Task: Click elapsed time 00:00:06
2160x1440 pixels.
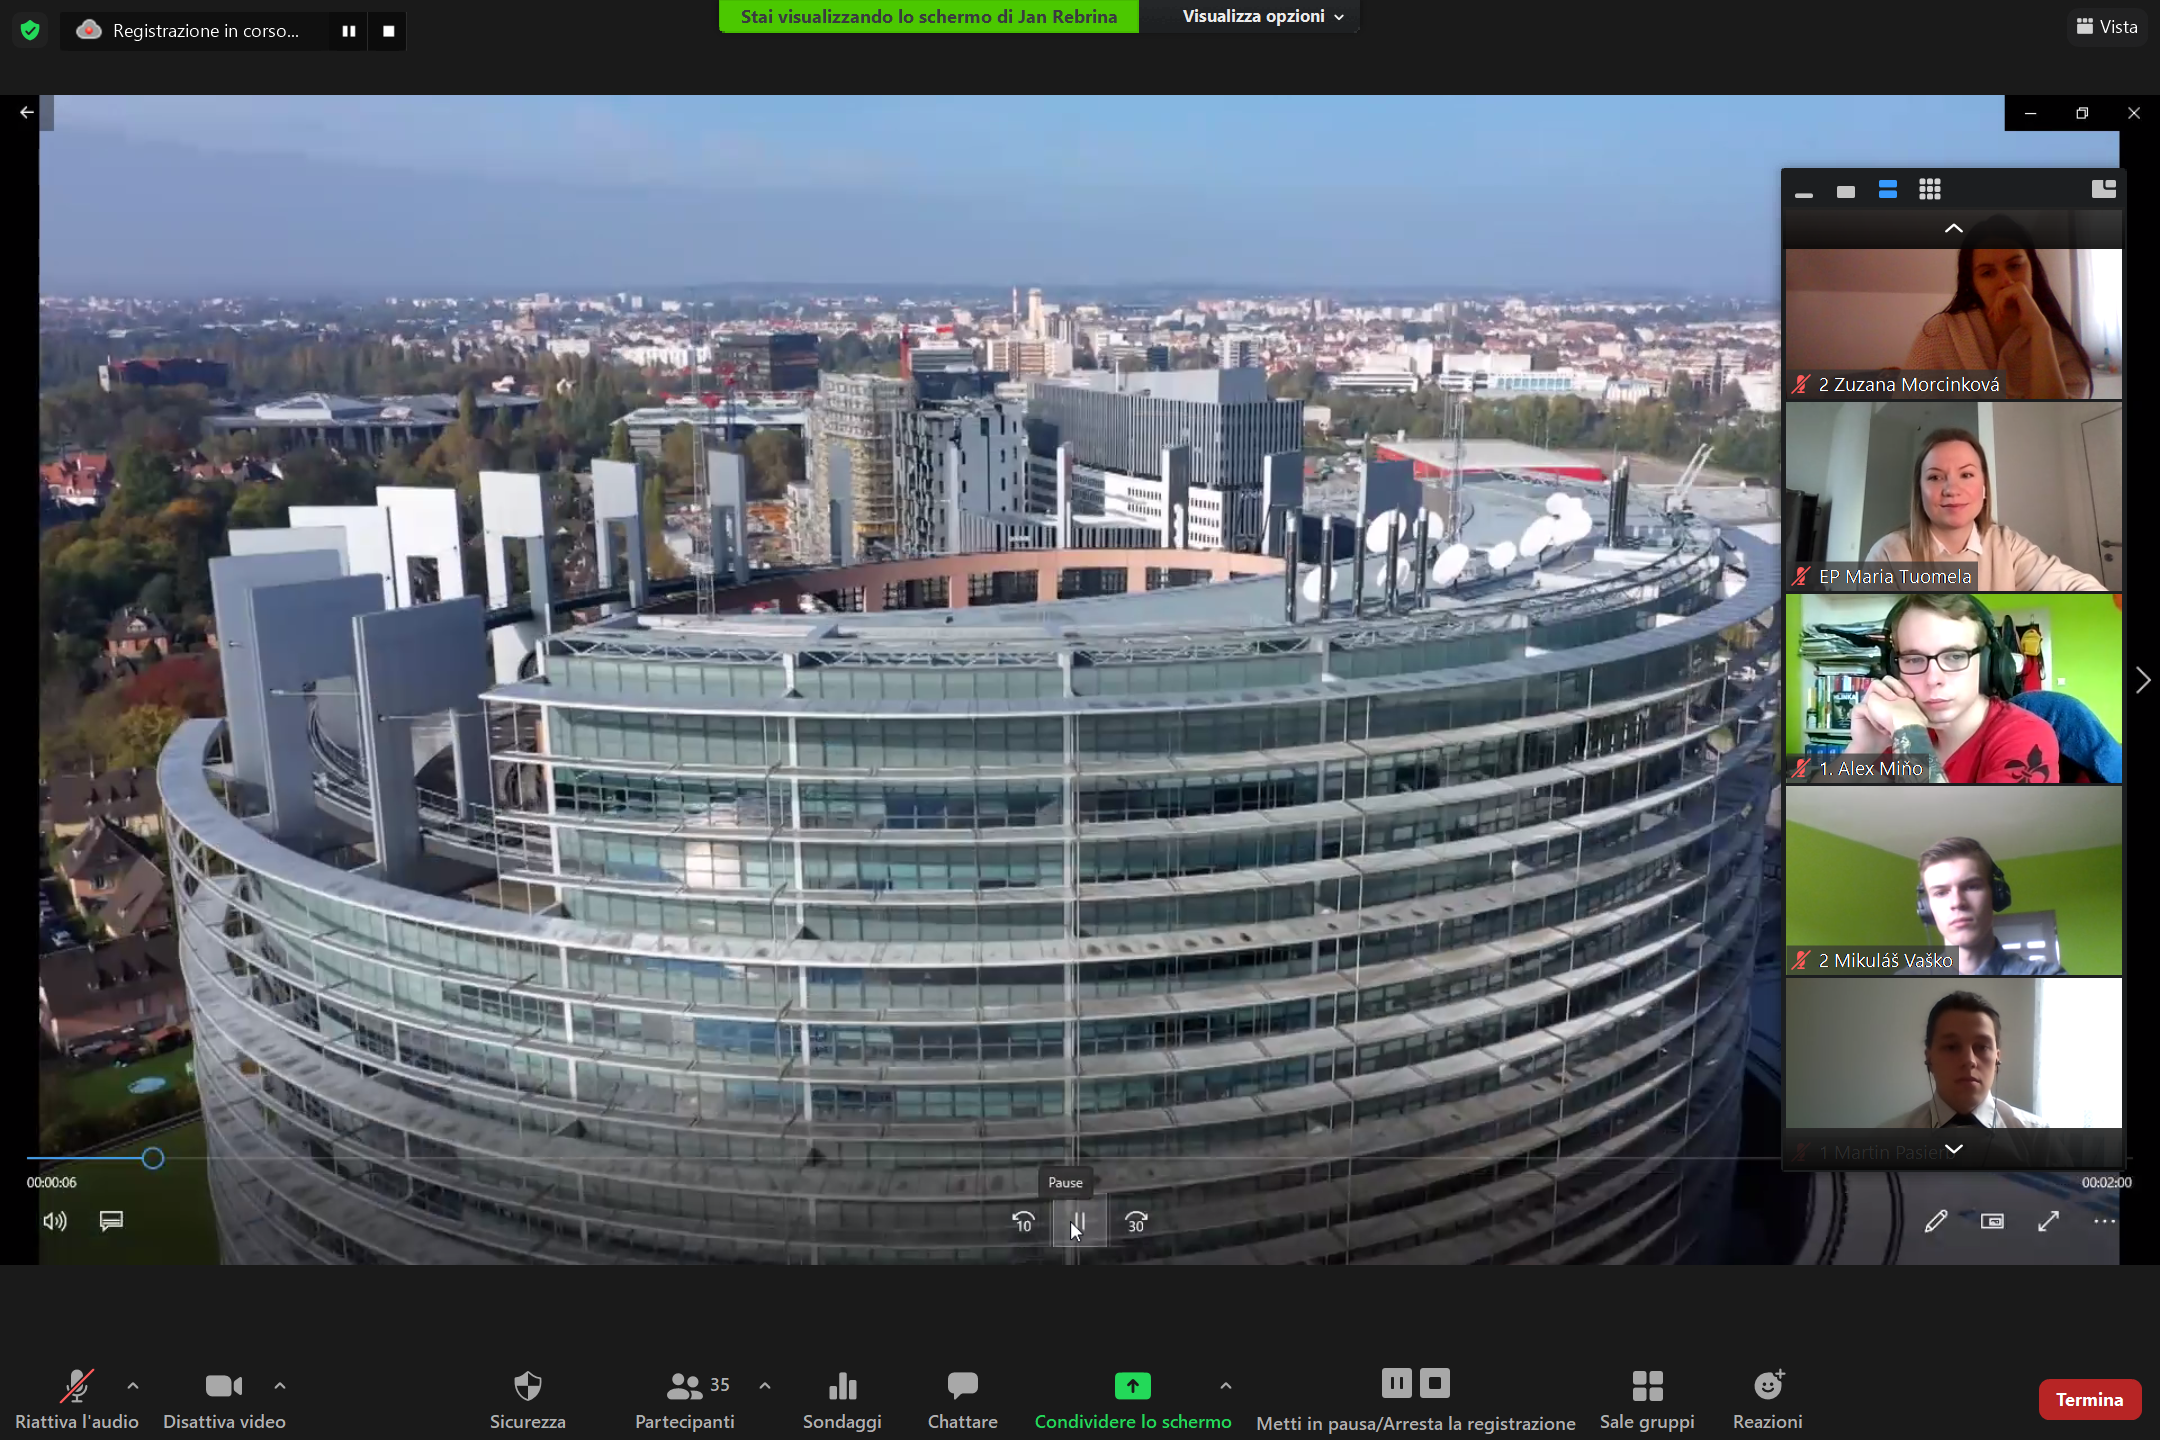Action: point(51,1182)
